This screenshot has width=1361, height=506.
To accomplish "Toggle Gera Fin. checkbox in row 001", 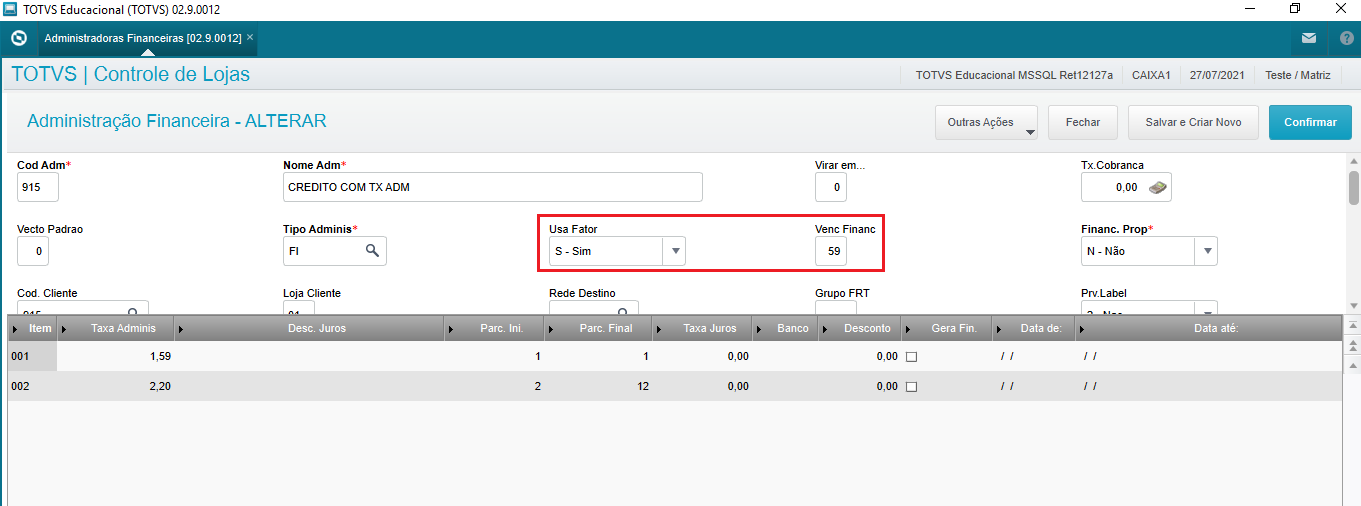I will tap(911, 357).
